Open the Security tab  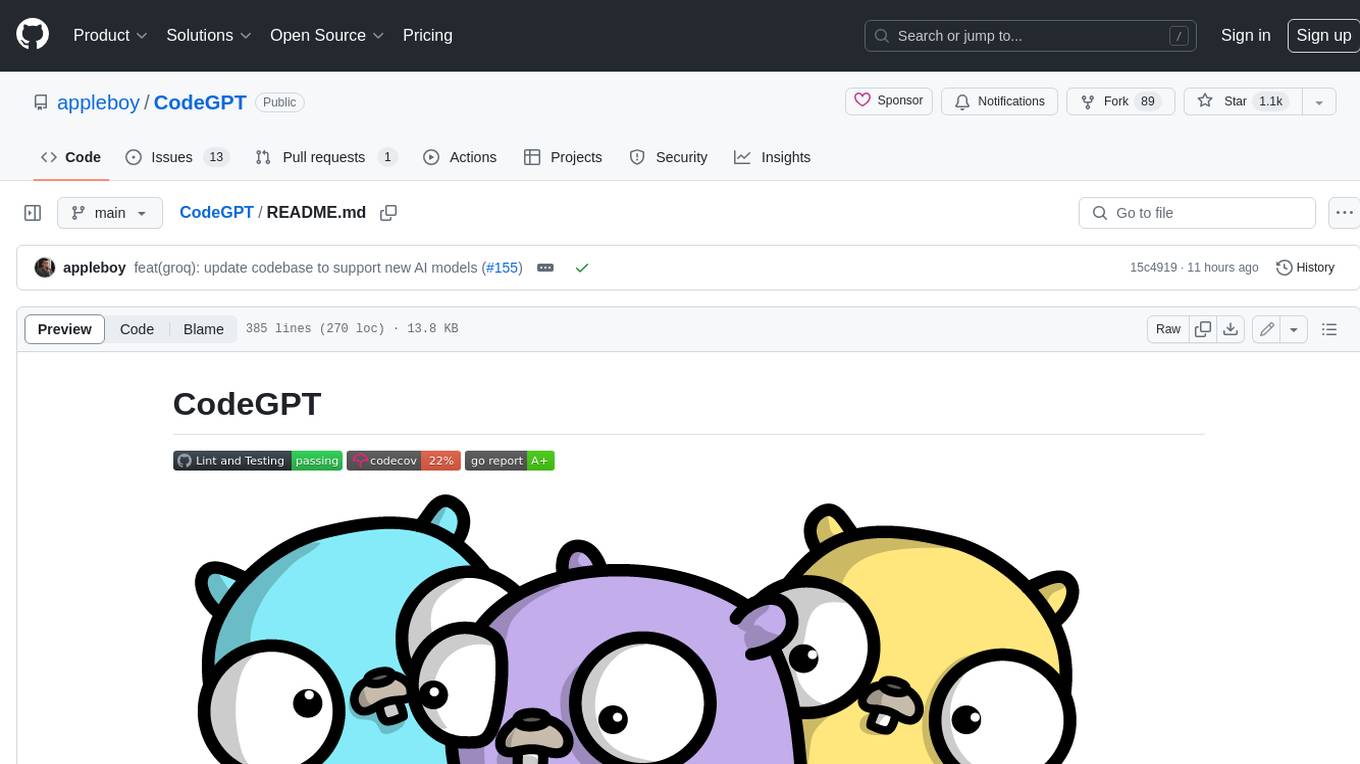tap(668, 157)
